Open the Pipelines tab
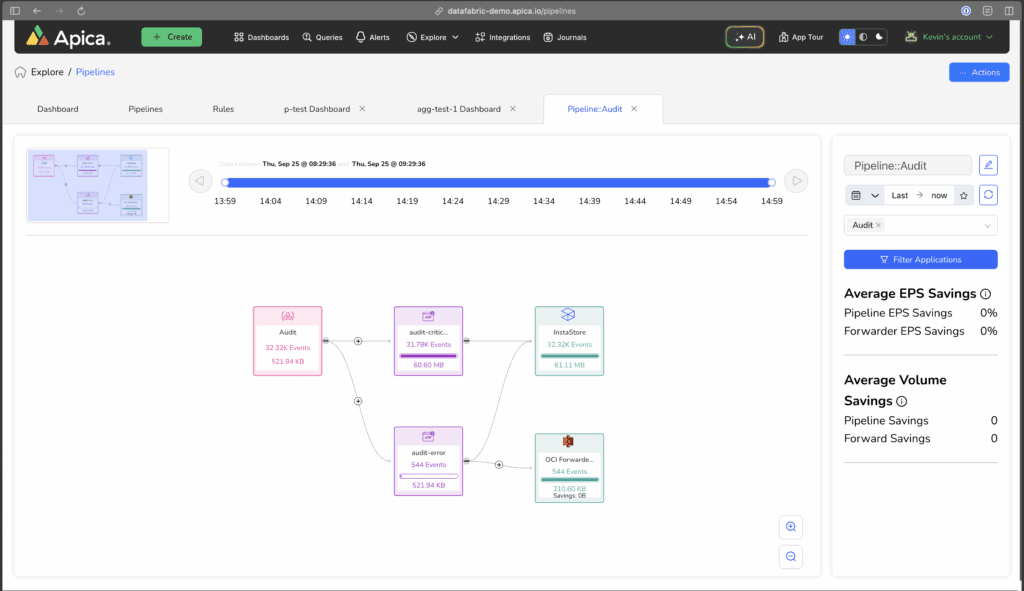1024x591 pixels. click(144, 109)
